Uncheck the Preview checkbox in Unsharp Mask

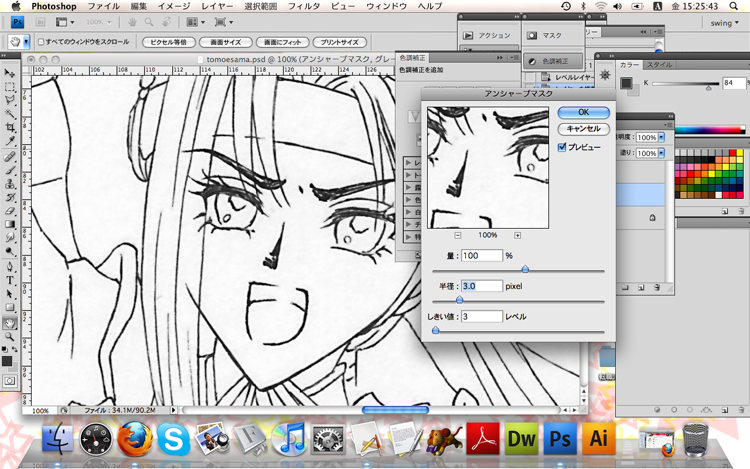(562, 147)
